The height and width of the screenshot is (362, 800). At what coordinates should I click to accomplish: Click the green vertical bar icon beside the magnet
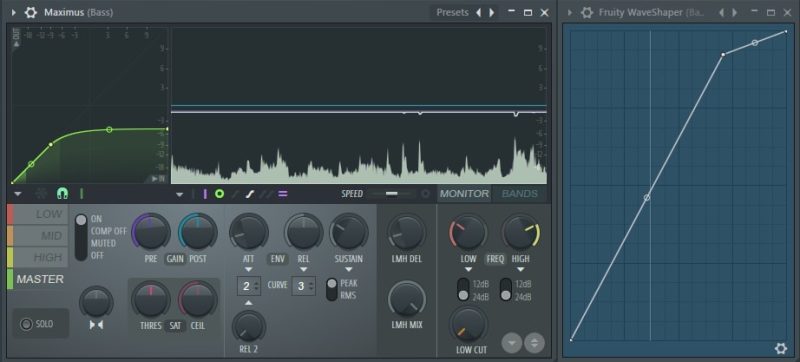[x=81, y=193]
